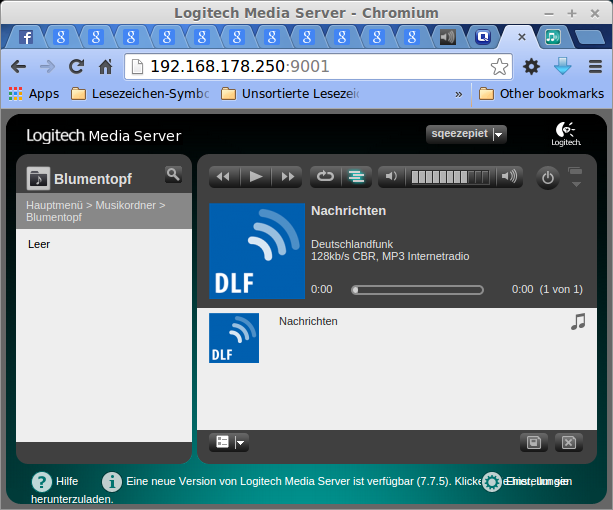Save the current playlist
The height and width of the screenshot is (510, 613).
tap(534, 442)
